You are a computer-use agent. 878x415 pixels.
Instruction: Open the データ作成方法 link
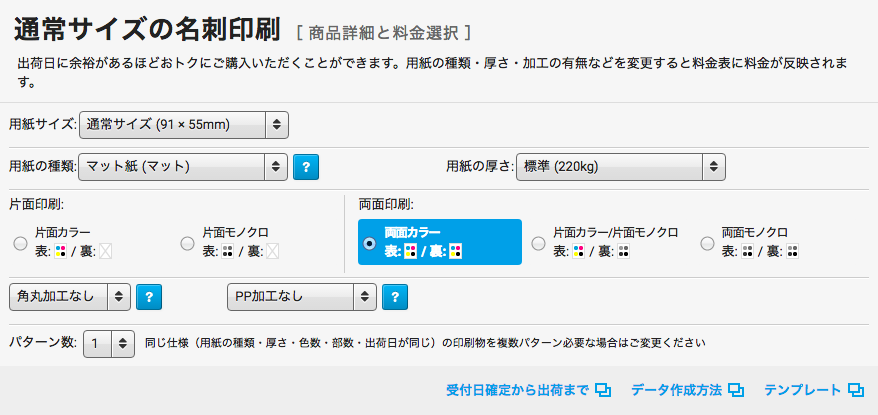click(x=676, y=390)
